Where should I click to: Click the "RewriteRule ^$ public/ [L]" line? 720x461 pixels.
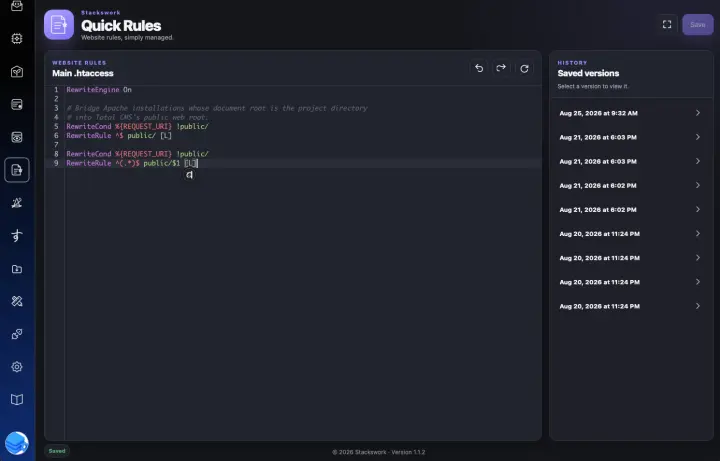(x=119, y=135)
